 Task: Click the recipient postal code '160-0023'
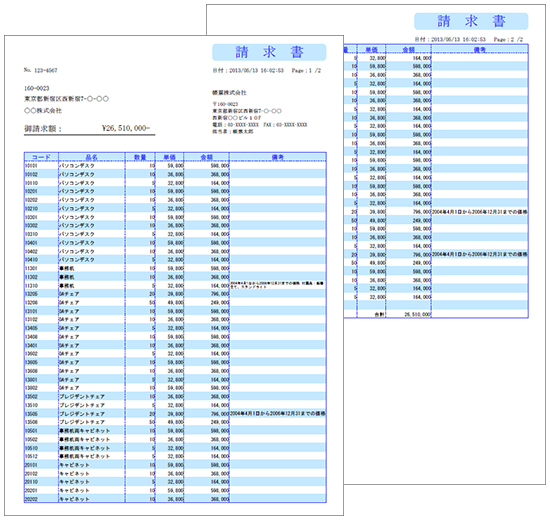tap(36, 88)
